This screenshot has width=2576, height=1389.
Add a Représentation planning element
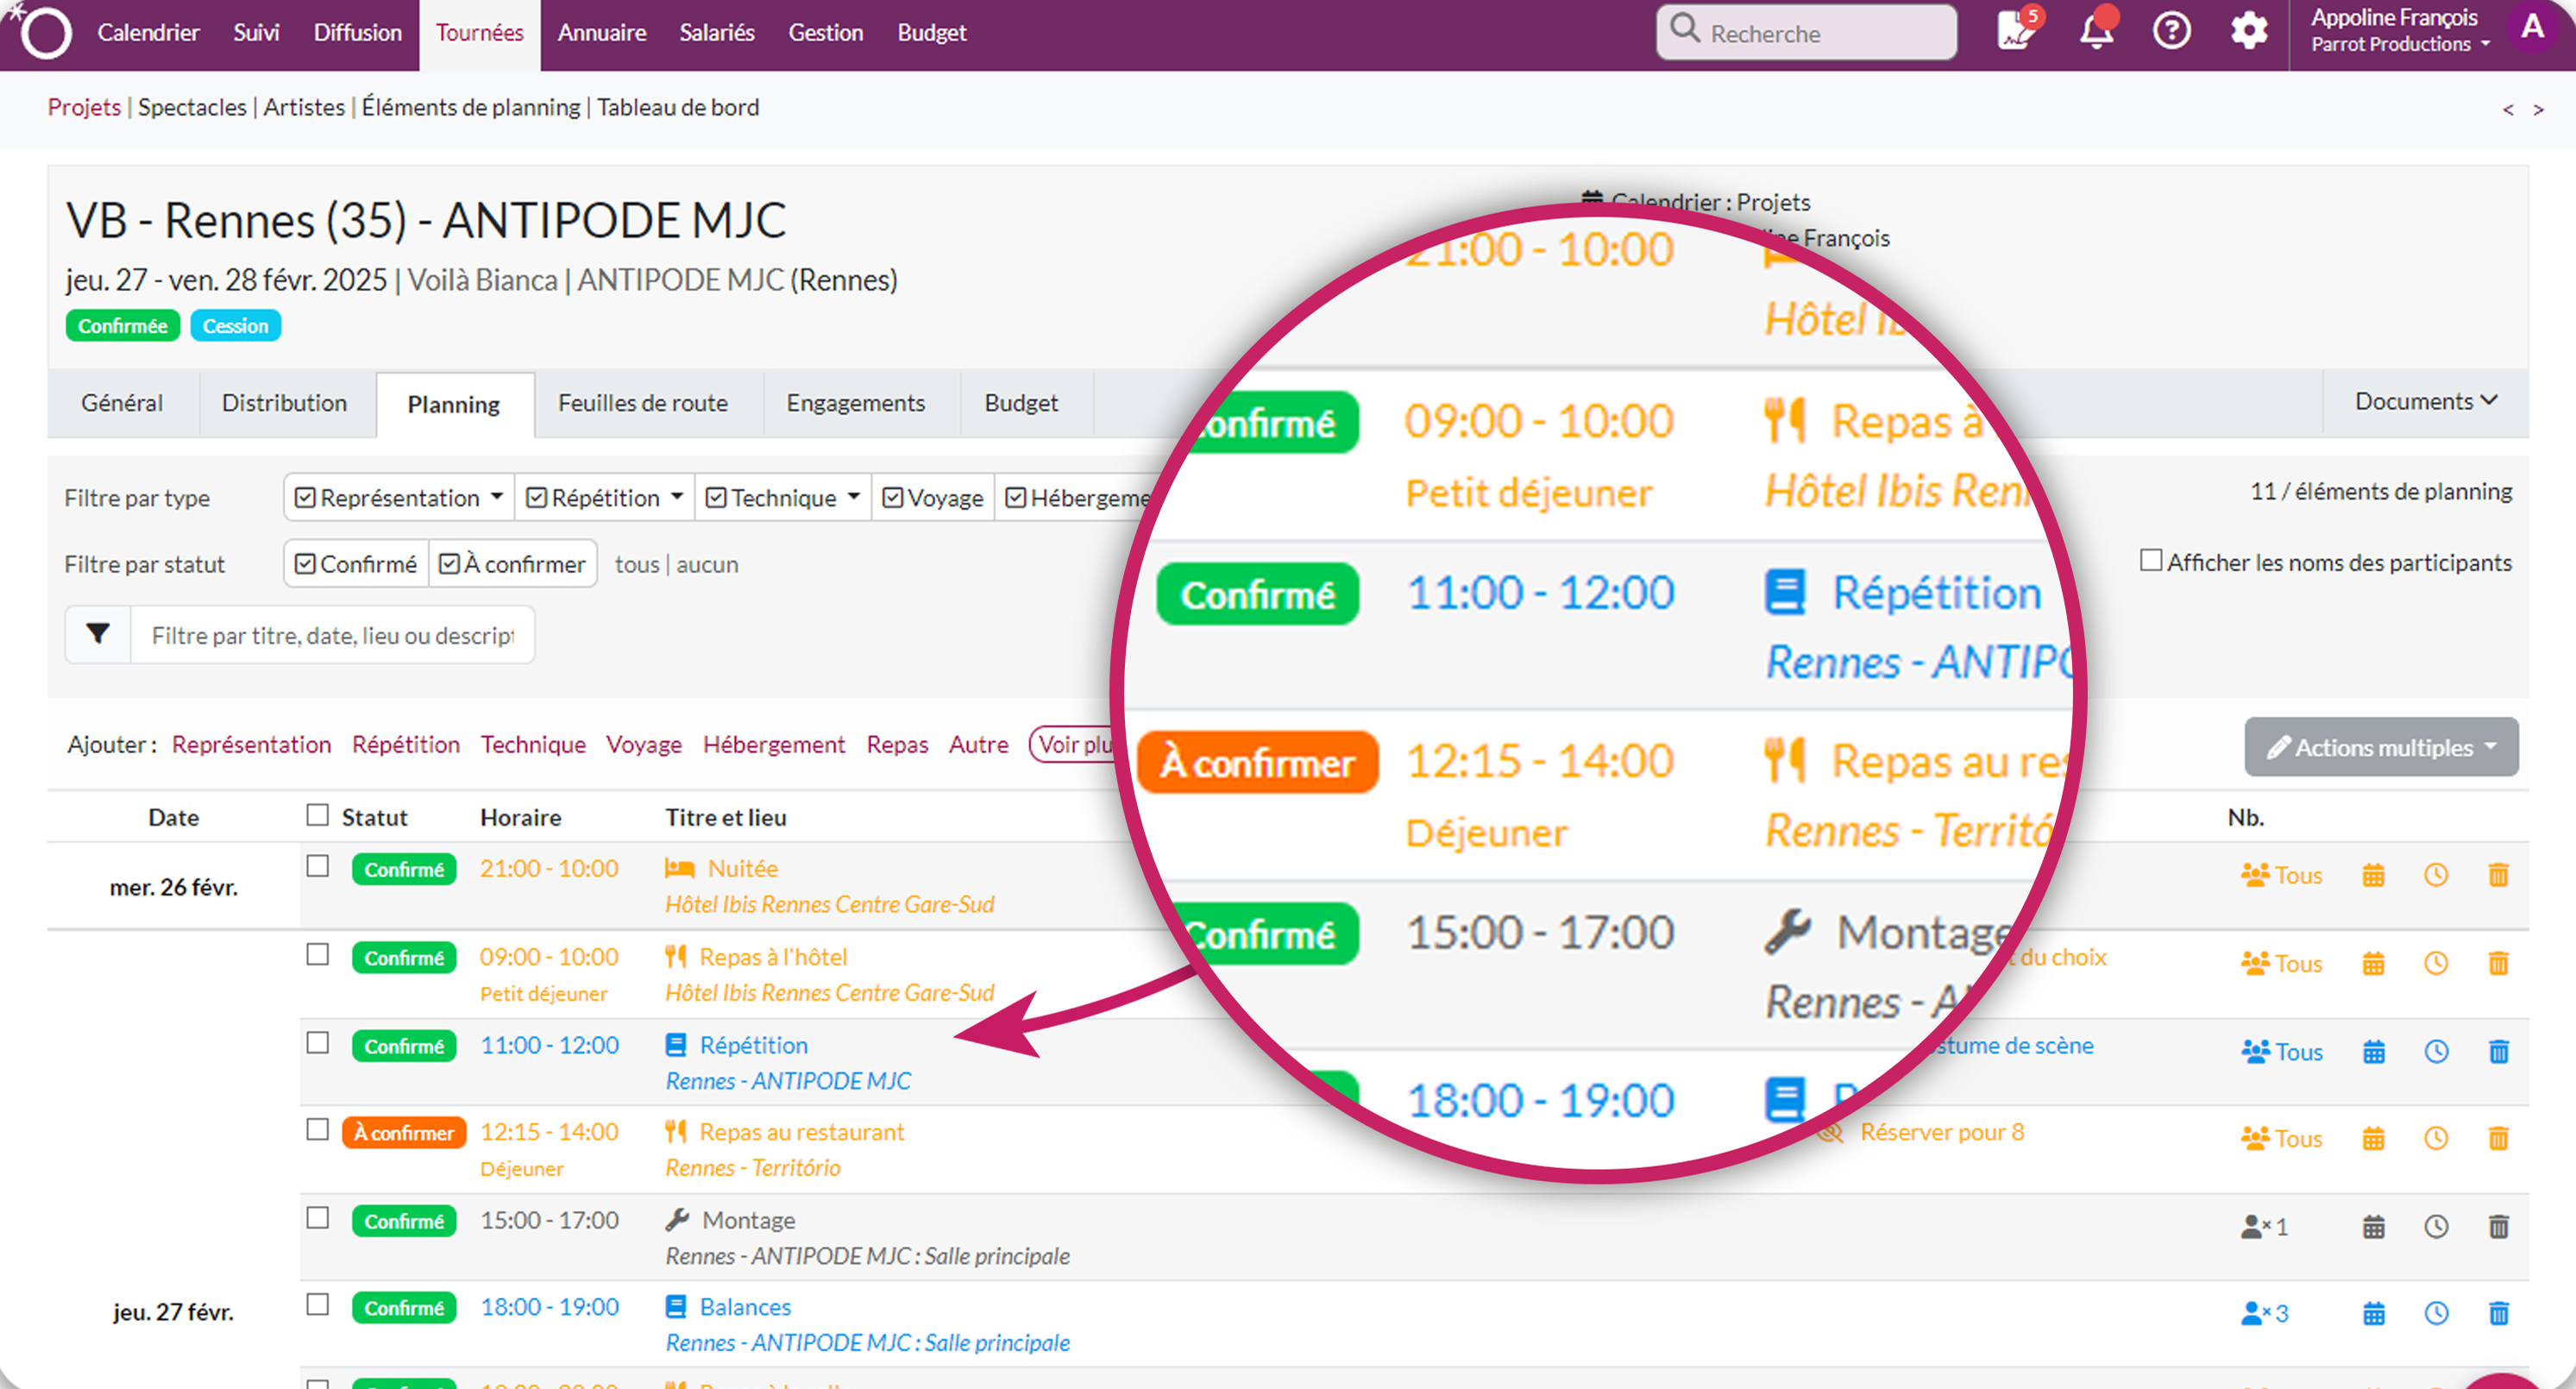251,745
